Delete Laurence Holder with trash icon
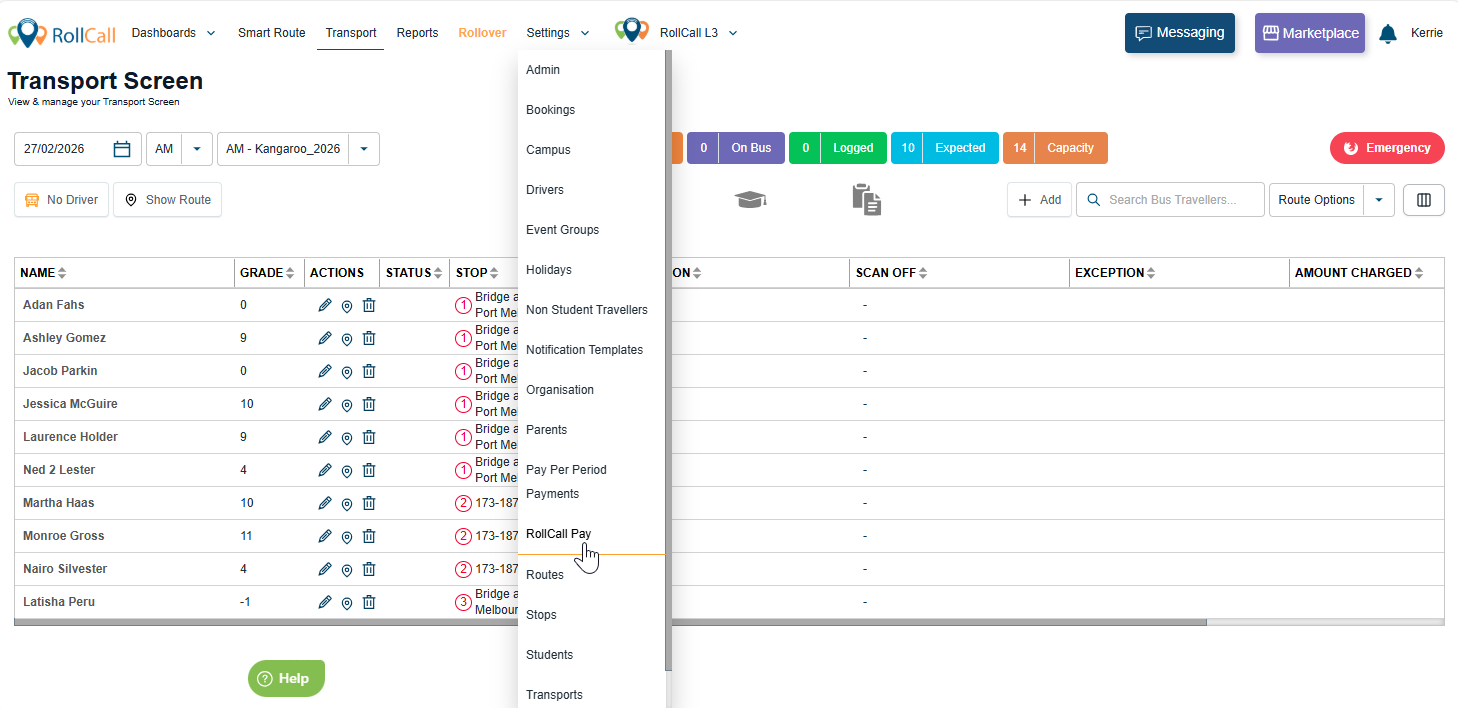This screenshot has width=1458, height=708. pos(369,437)
